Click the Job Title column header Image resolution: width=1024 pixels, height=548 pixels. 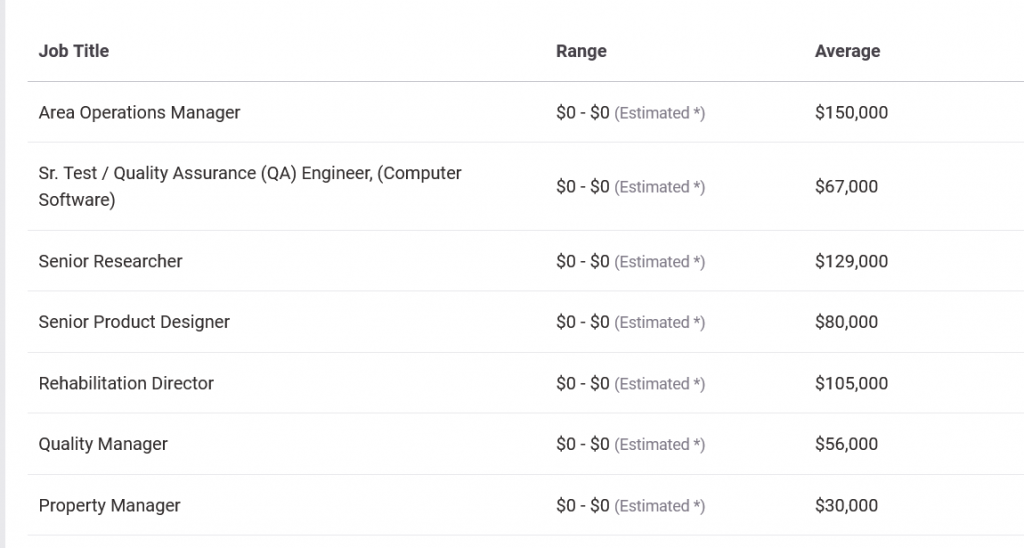[74, 51]
